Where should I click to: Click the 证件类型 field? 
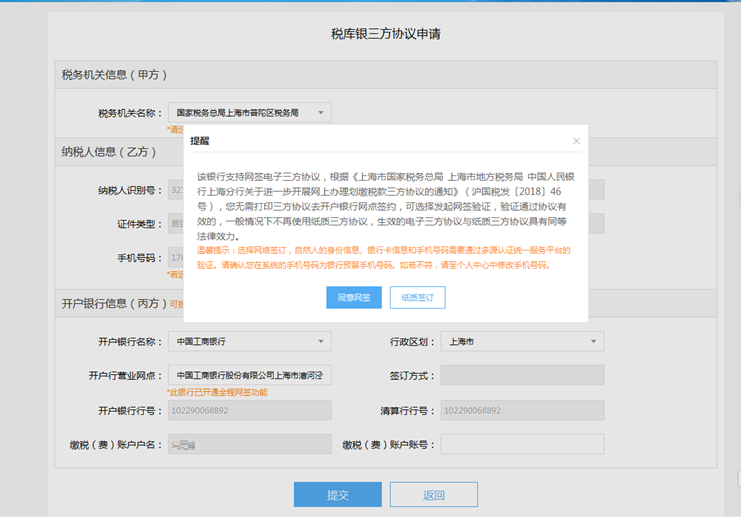click(175, 223)
